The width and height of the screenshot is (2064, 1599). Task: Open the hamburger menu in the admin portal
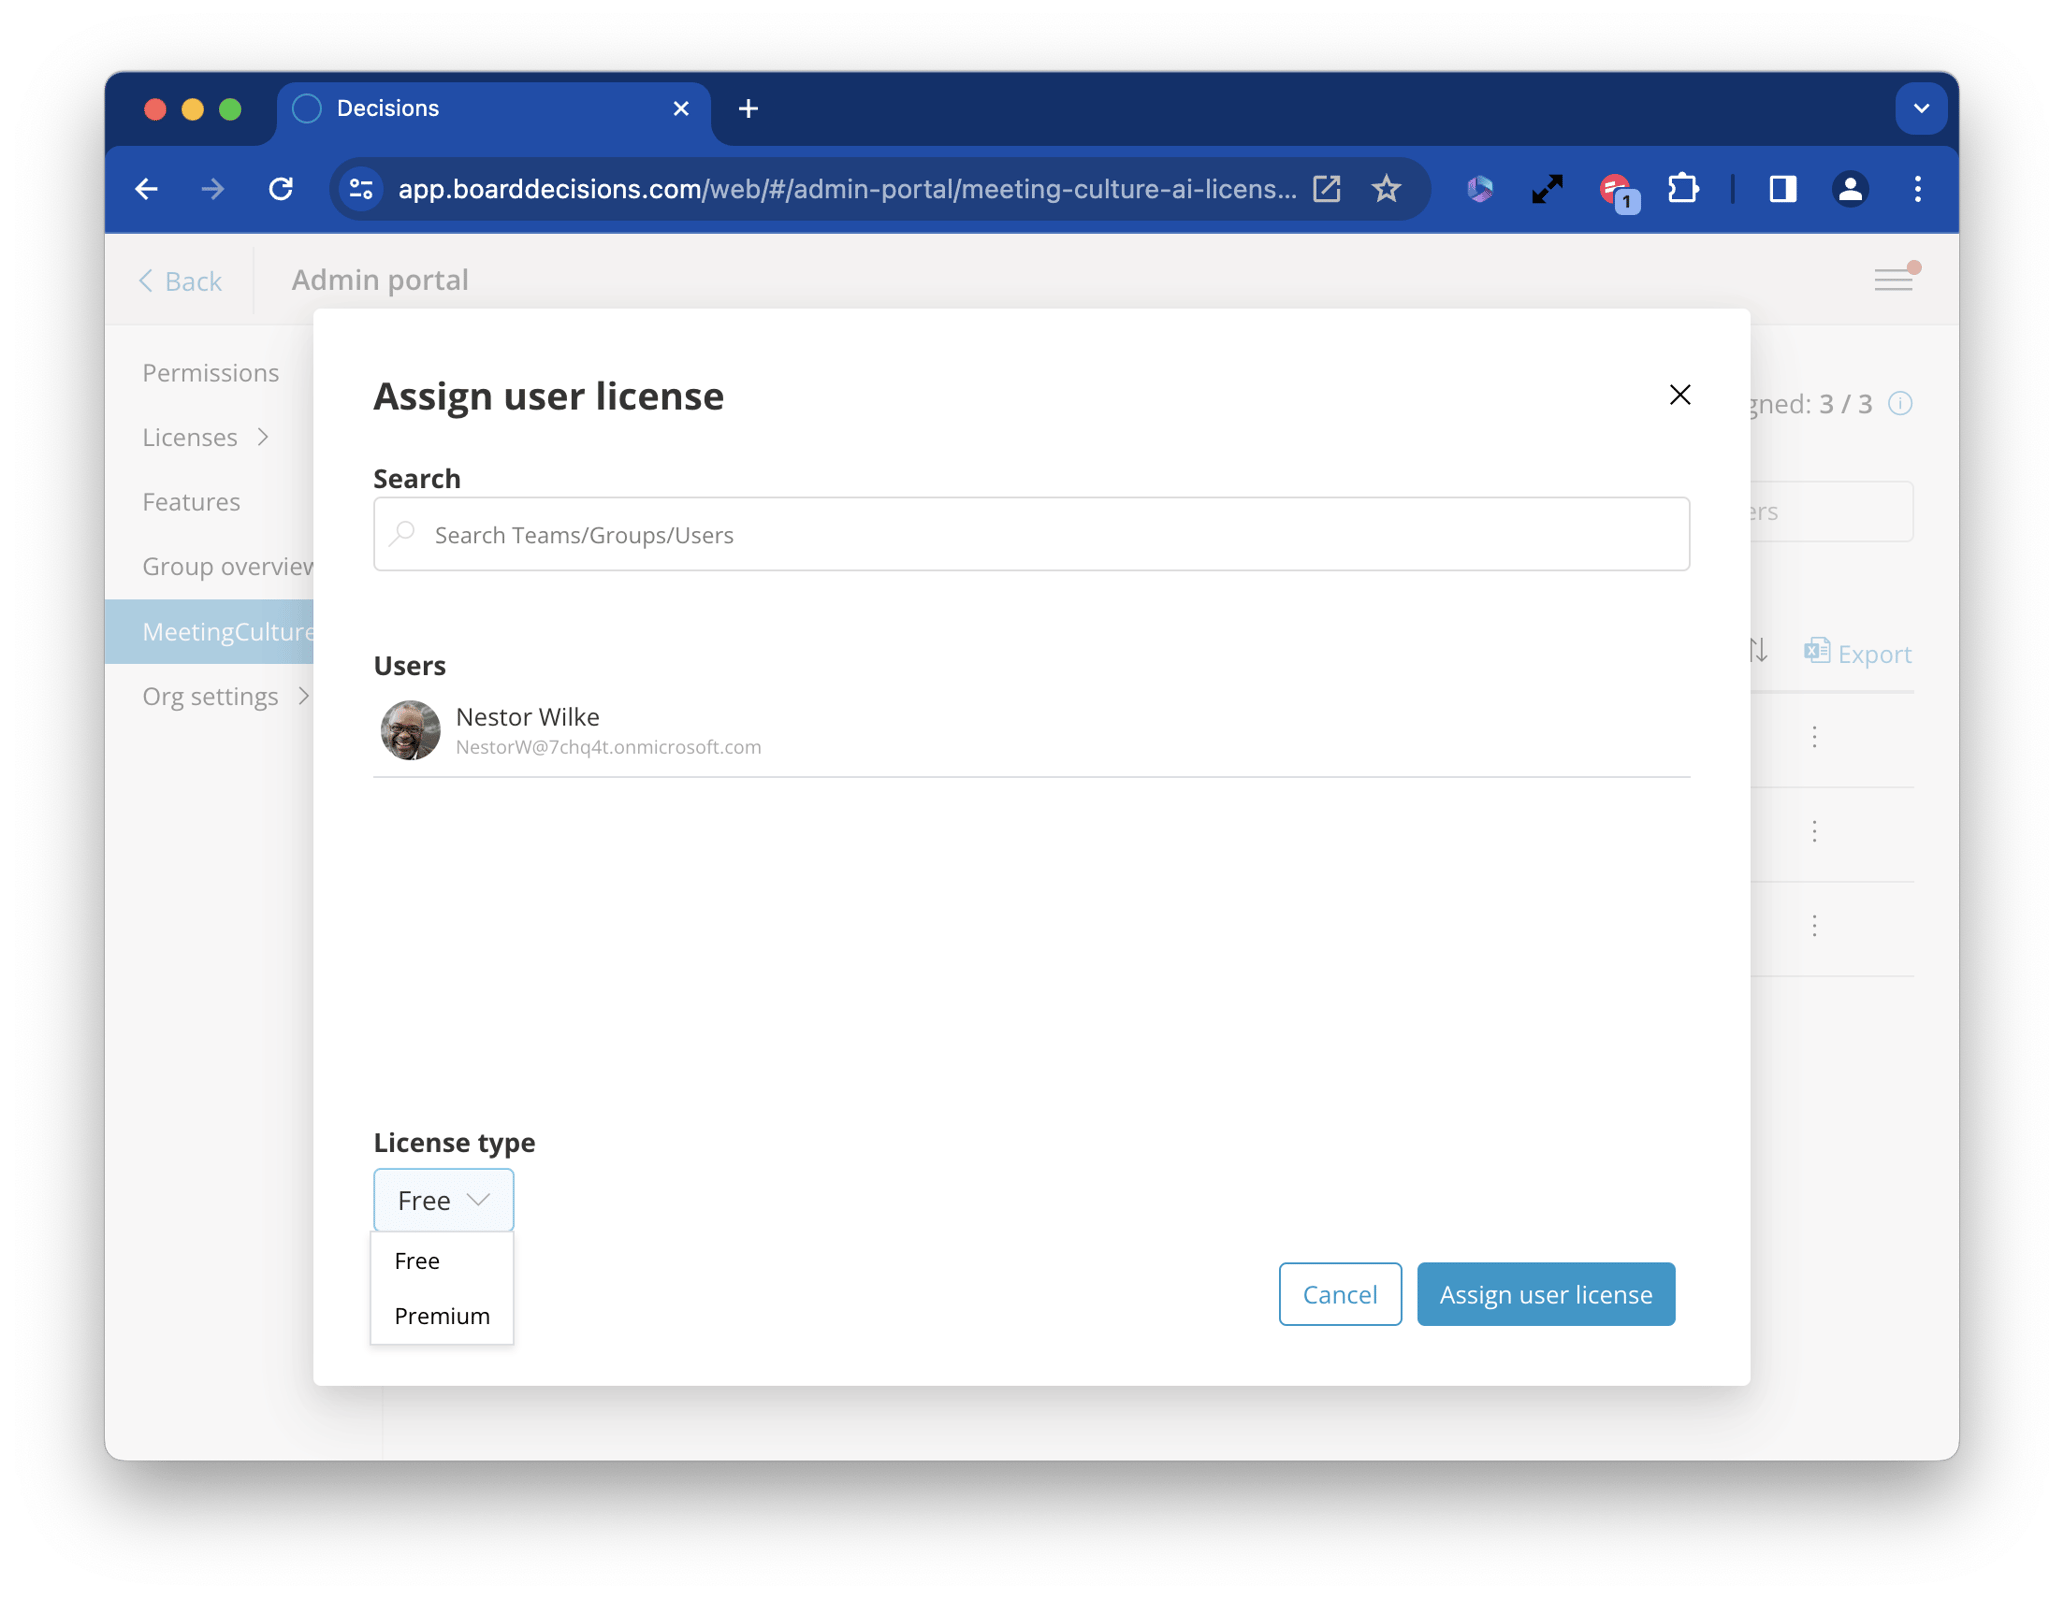(1894, 280)
